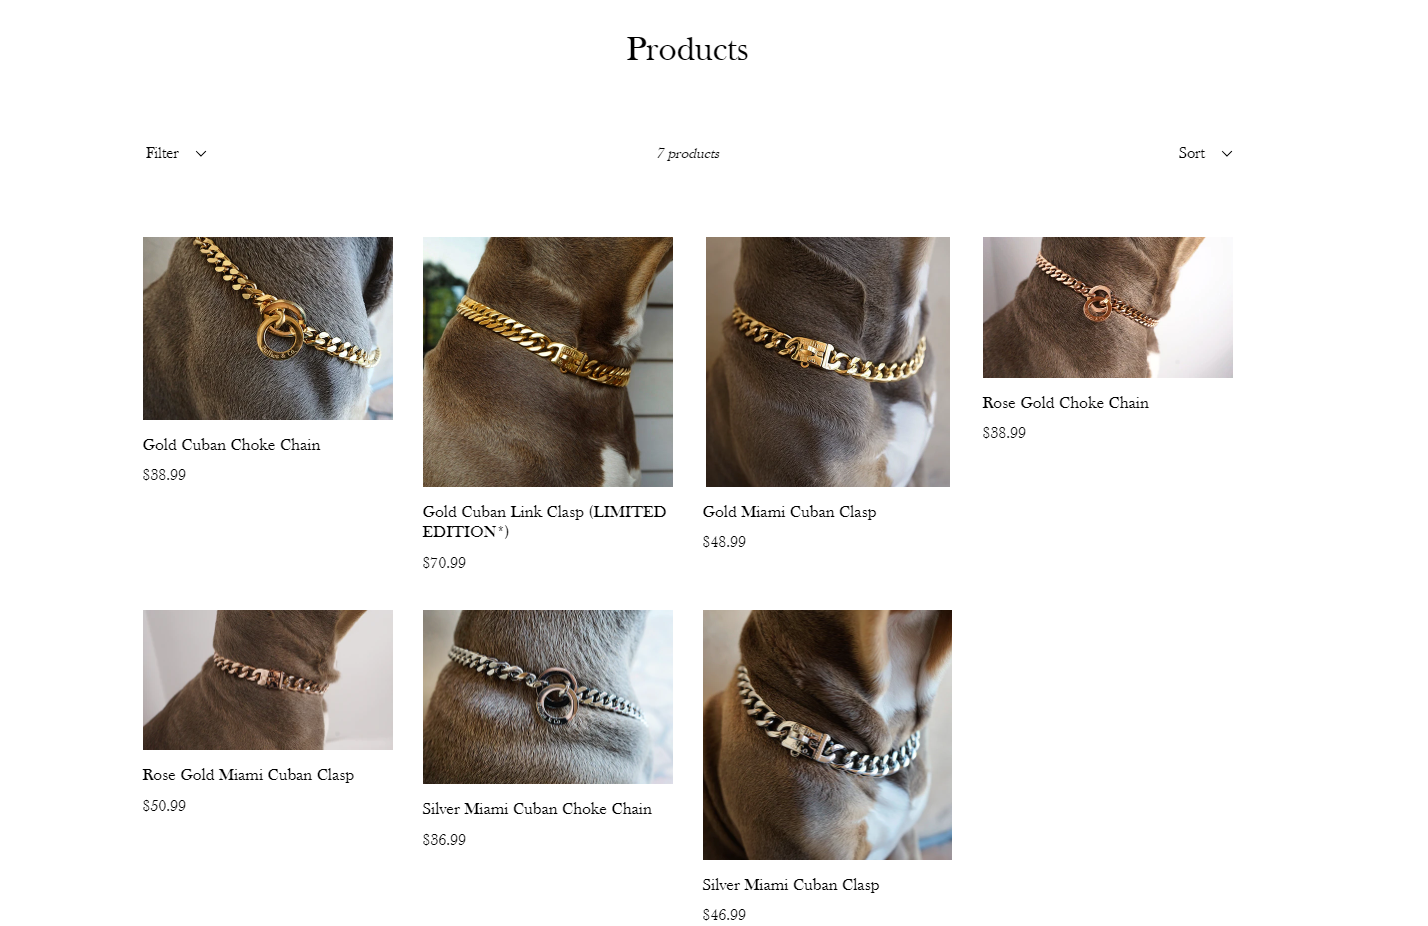The image size is (1428, 926).
Task: Open Silver Miami Cuban Clasp product image
Action: (828, 735)
